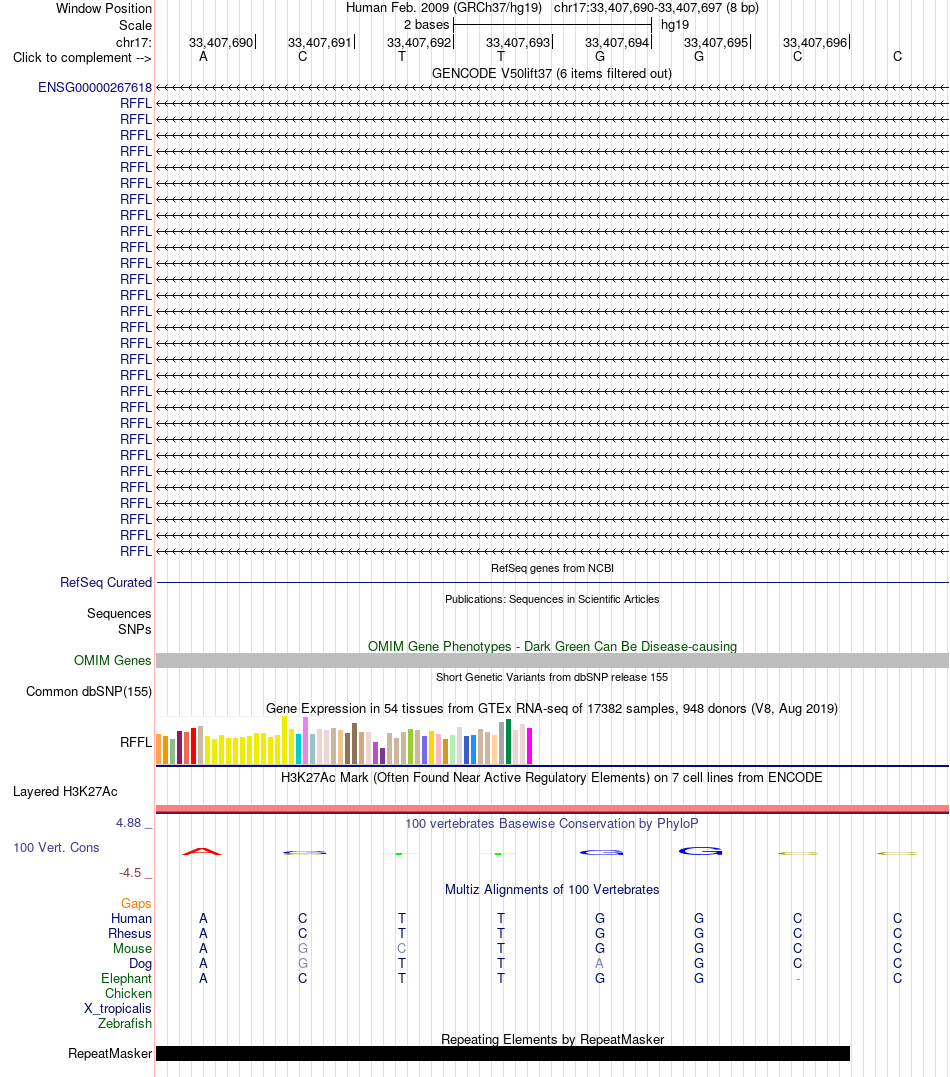Click the GTEx tissue expression bar chart
This screenshot has height=1077, width=950.
point(344,740)
